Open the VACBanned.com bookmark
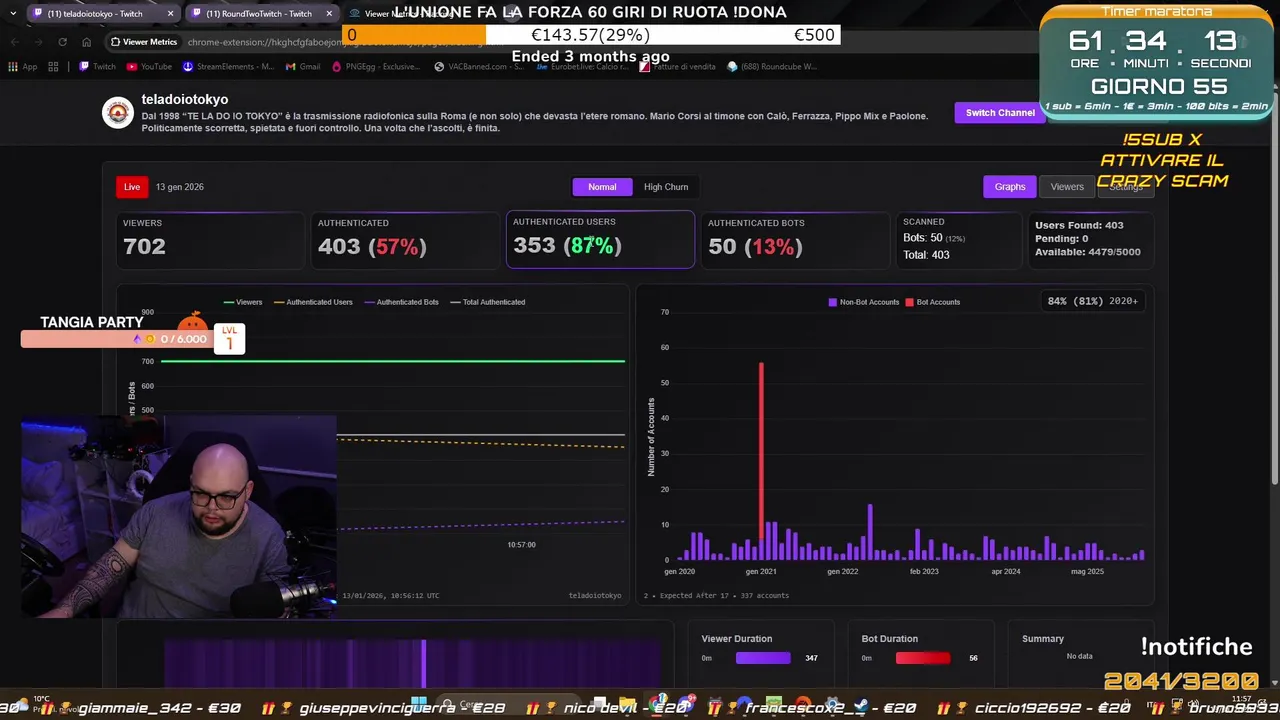 point(478,67)
